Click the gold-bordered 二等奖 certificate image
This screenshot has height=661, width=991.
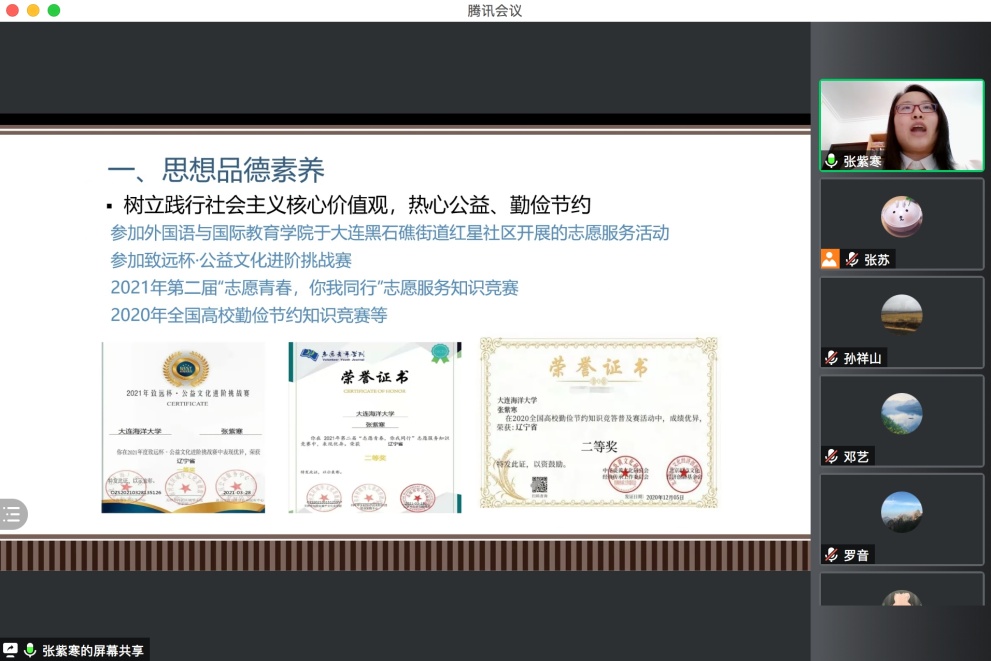(598, 422)
